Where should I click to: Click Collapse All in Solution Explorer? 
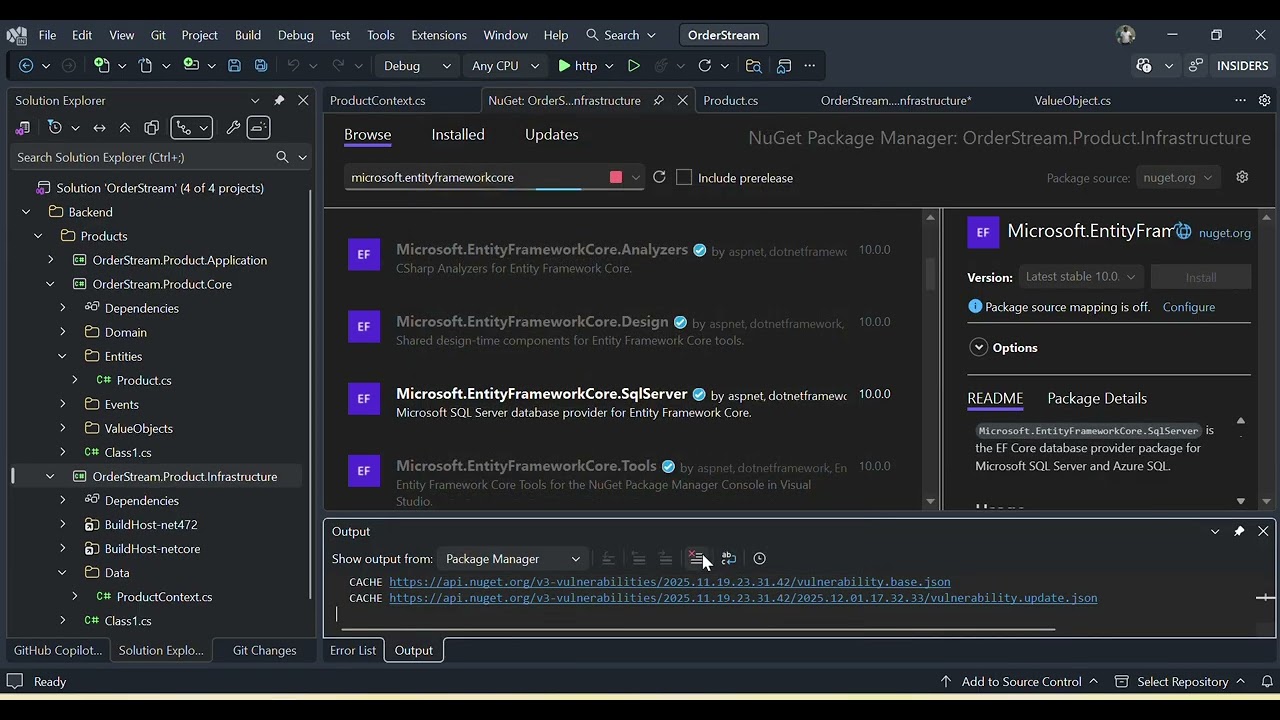pos(125,128)
